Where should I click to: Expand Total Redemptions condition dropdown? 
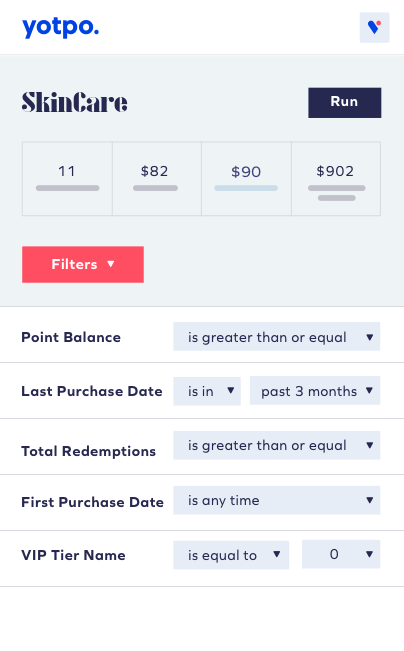(x=277, y=445)
